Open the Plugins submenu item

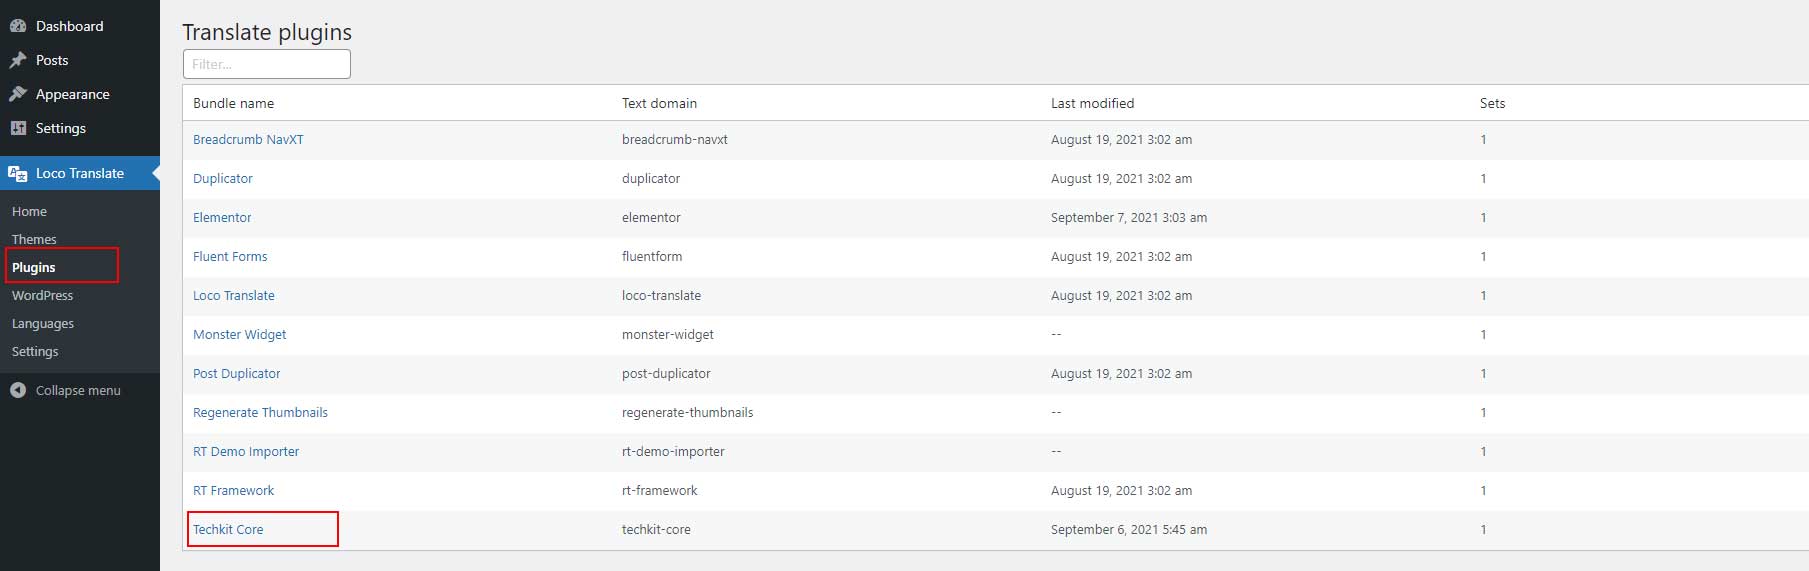point(34,267)
